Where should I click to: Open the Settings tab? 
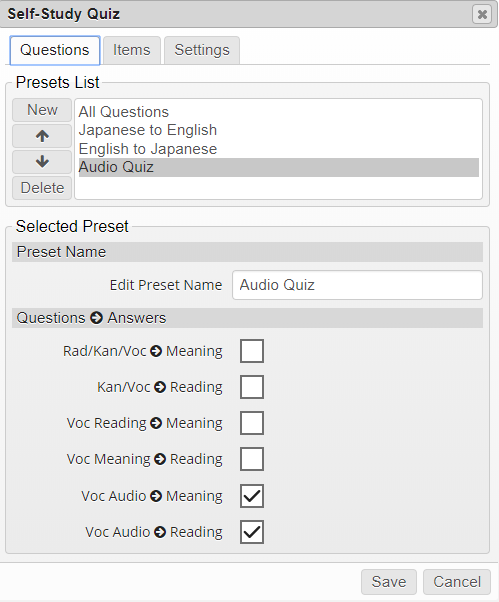202,50
